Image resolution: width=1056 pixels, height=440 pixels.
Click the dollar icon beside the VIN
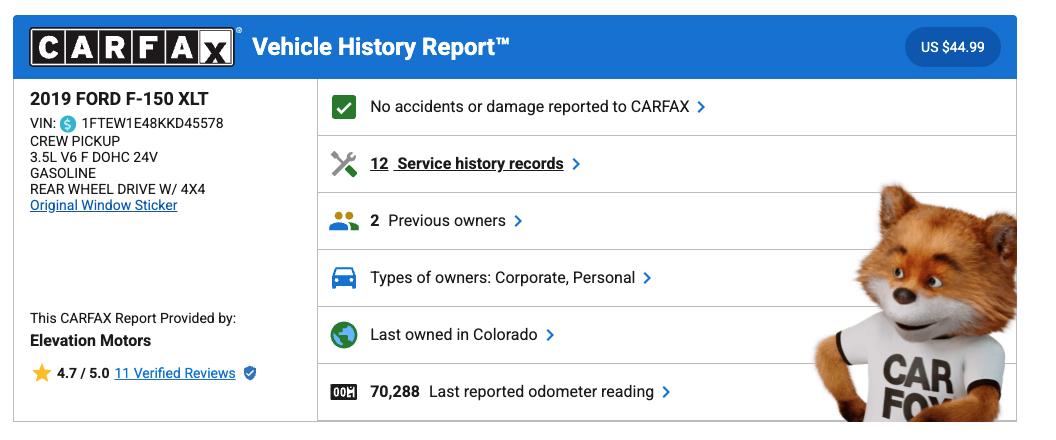pyautogui.click(x=68, y=124)
